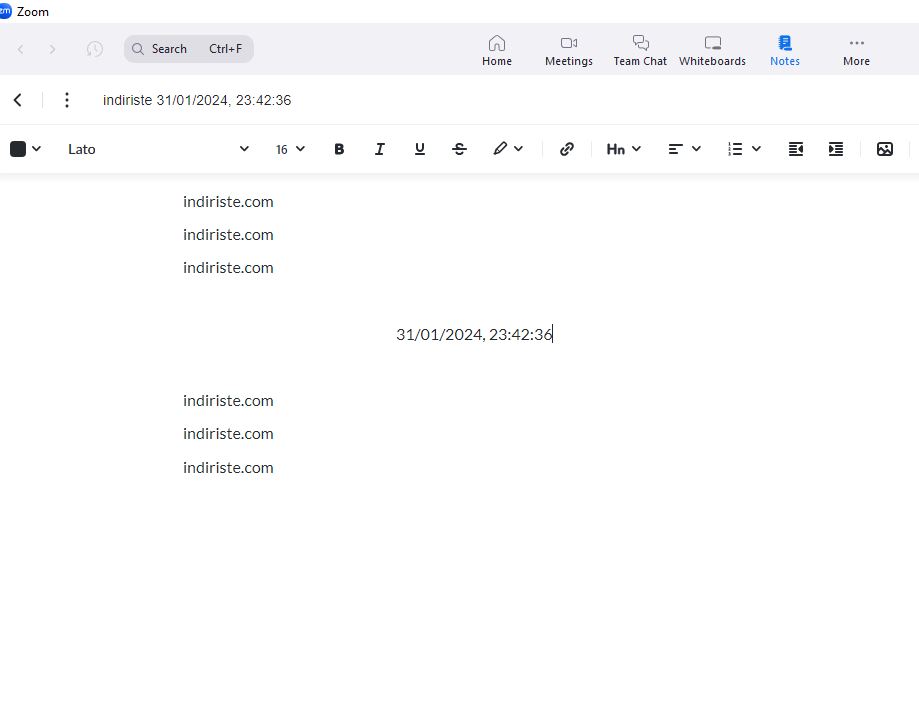This screenshot has width=919, height=724.
Task: Open the Whiteboards tab
Action: [x=712, y=50]
